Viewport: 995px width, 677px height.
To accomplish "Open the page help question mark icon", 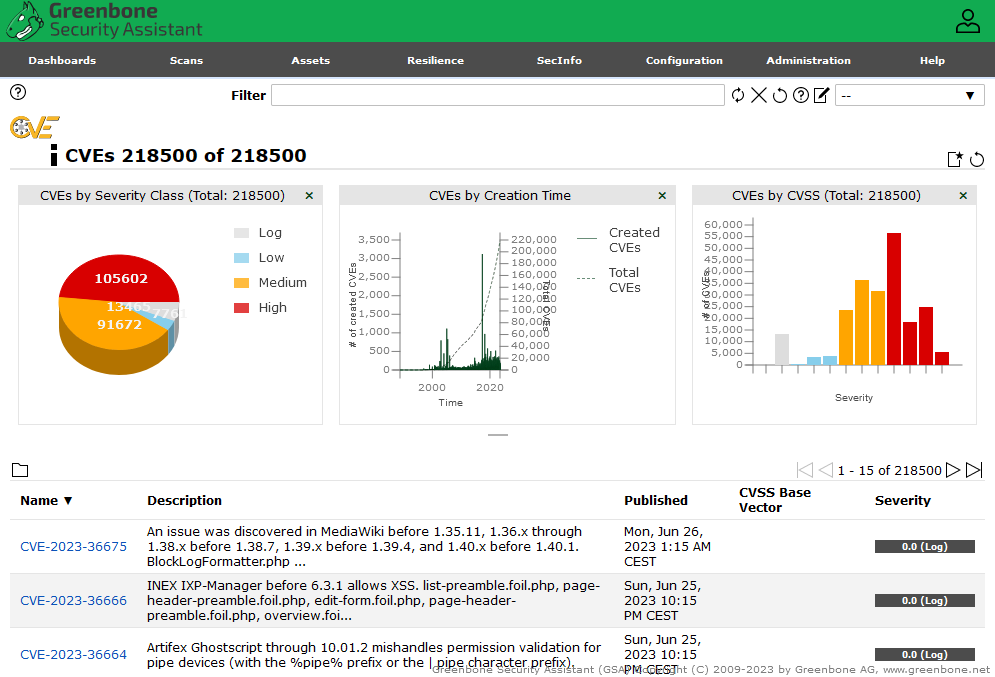I will 18,93.
